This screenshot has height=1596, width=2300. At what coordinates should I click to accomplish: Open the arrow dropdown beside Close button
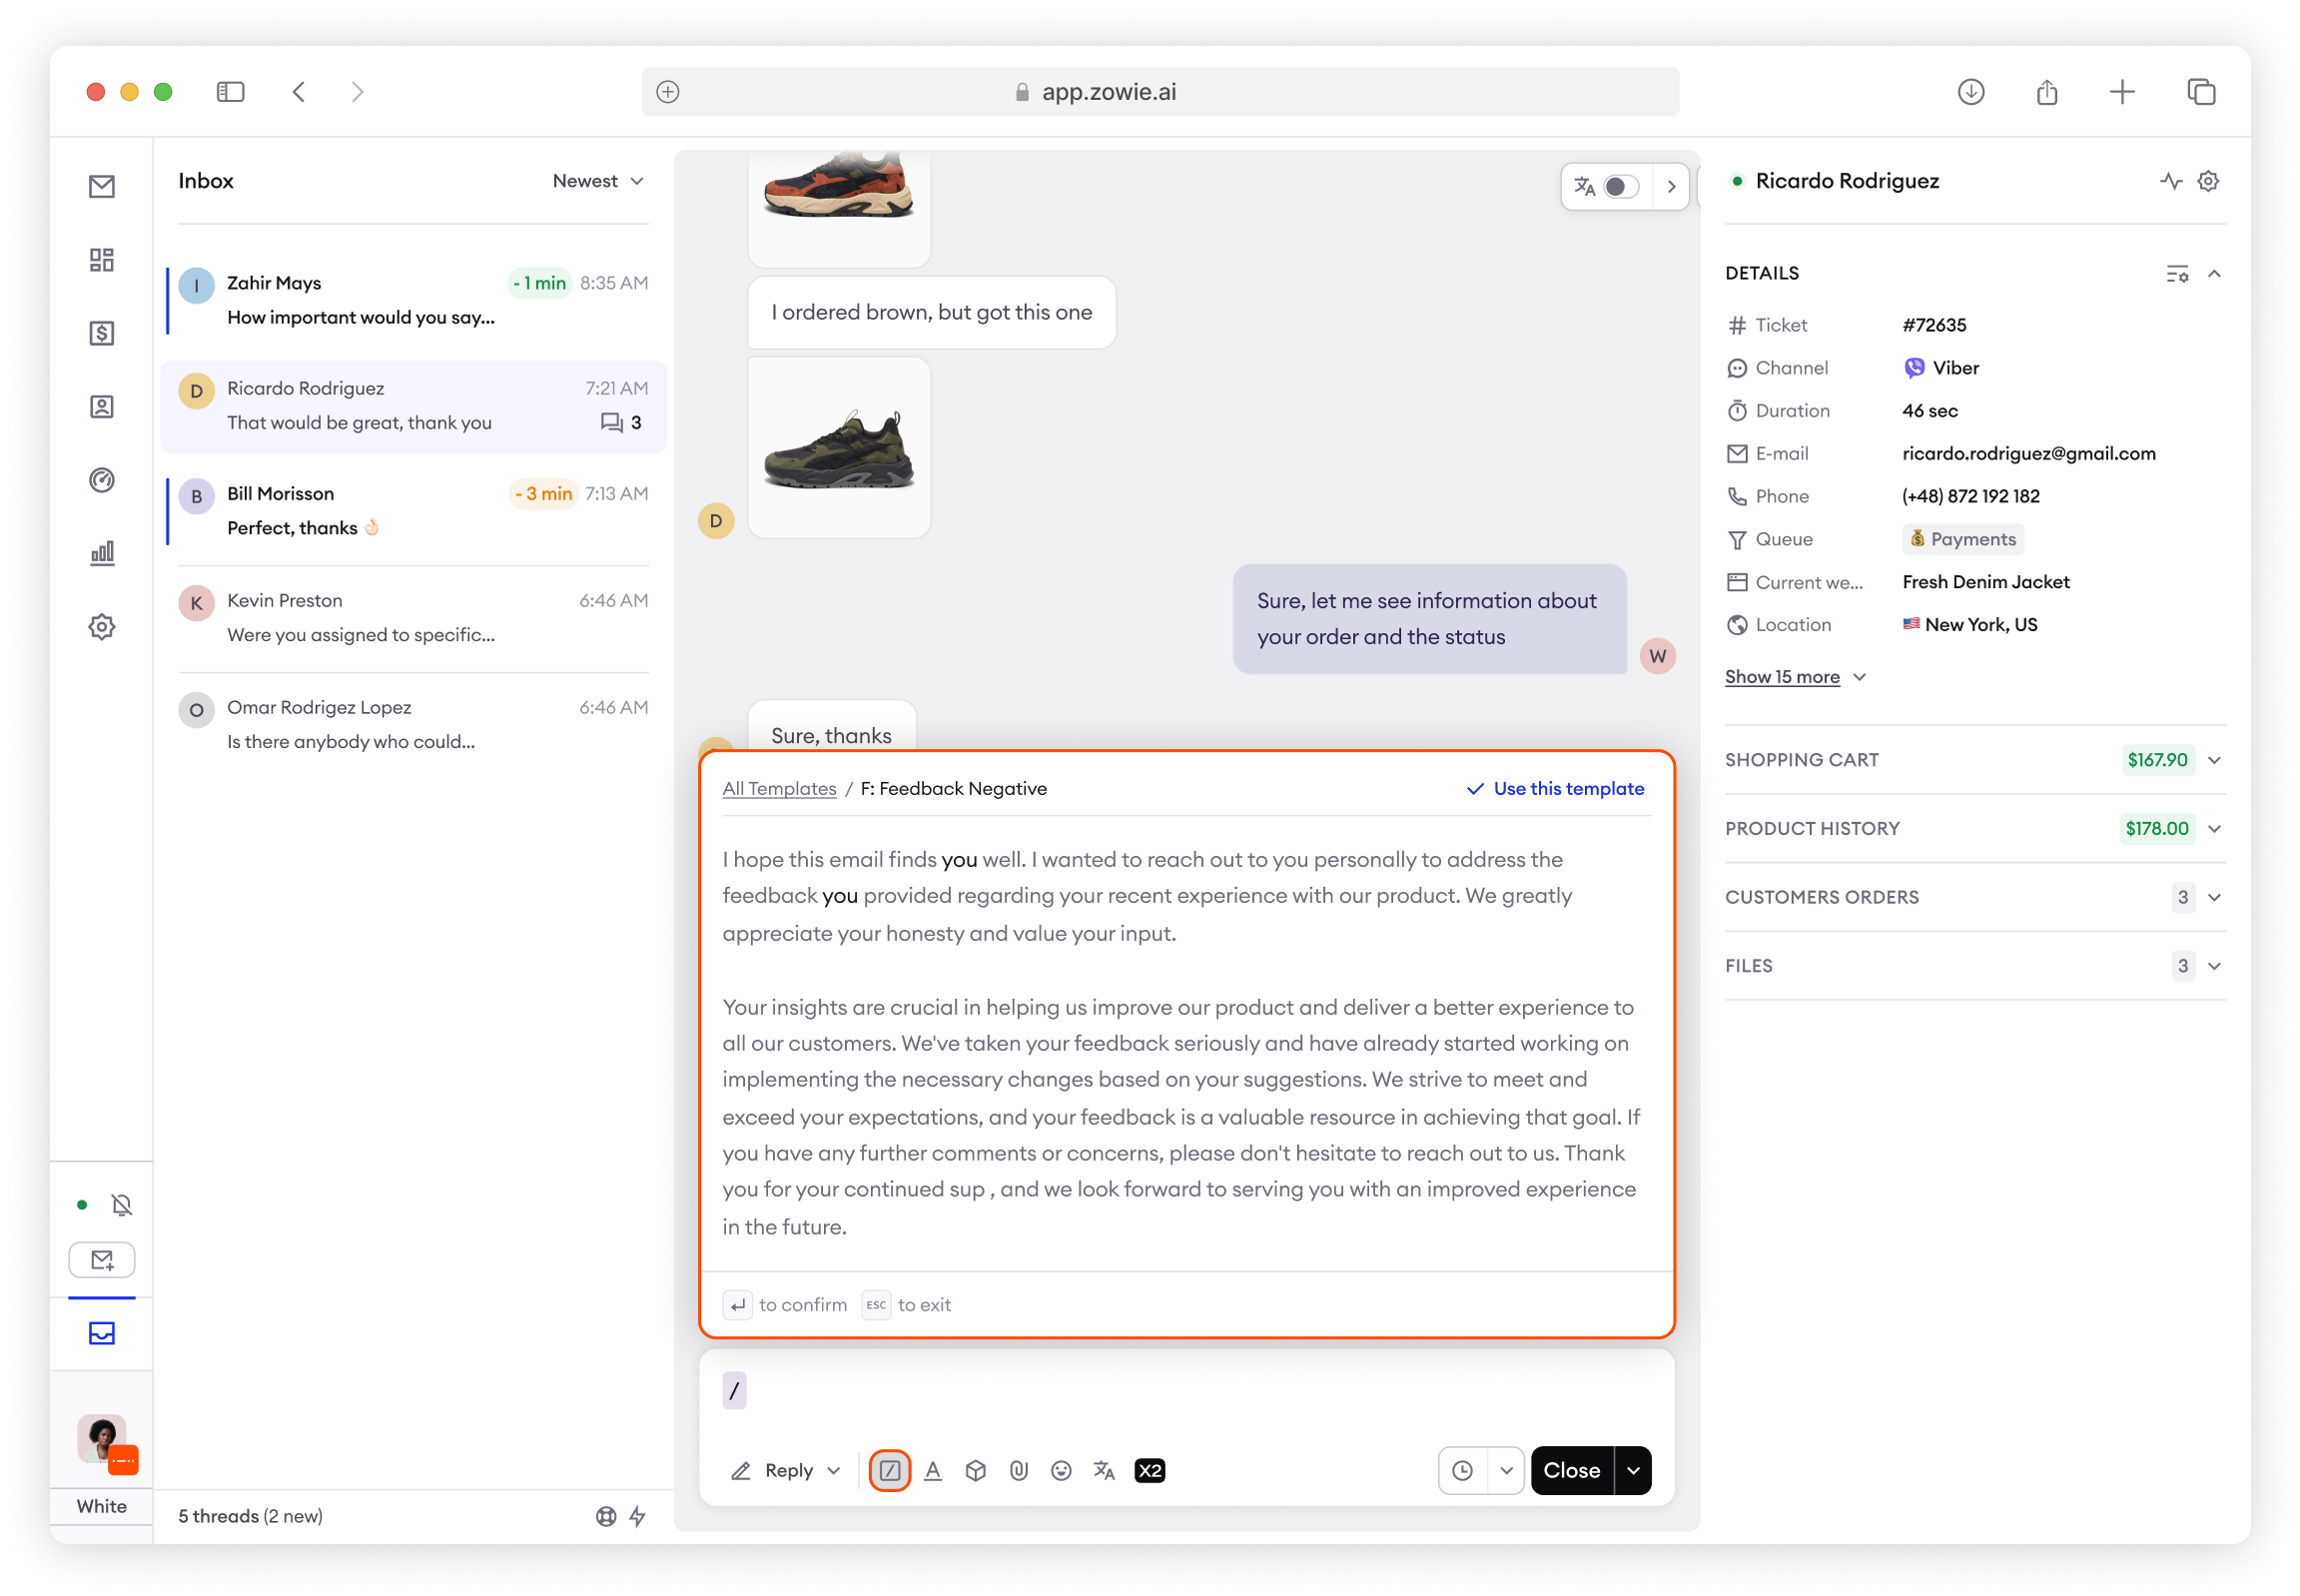pyautogui.click(x=1633, y=1470)
